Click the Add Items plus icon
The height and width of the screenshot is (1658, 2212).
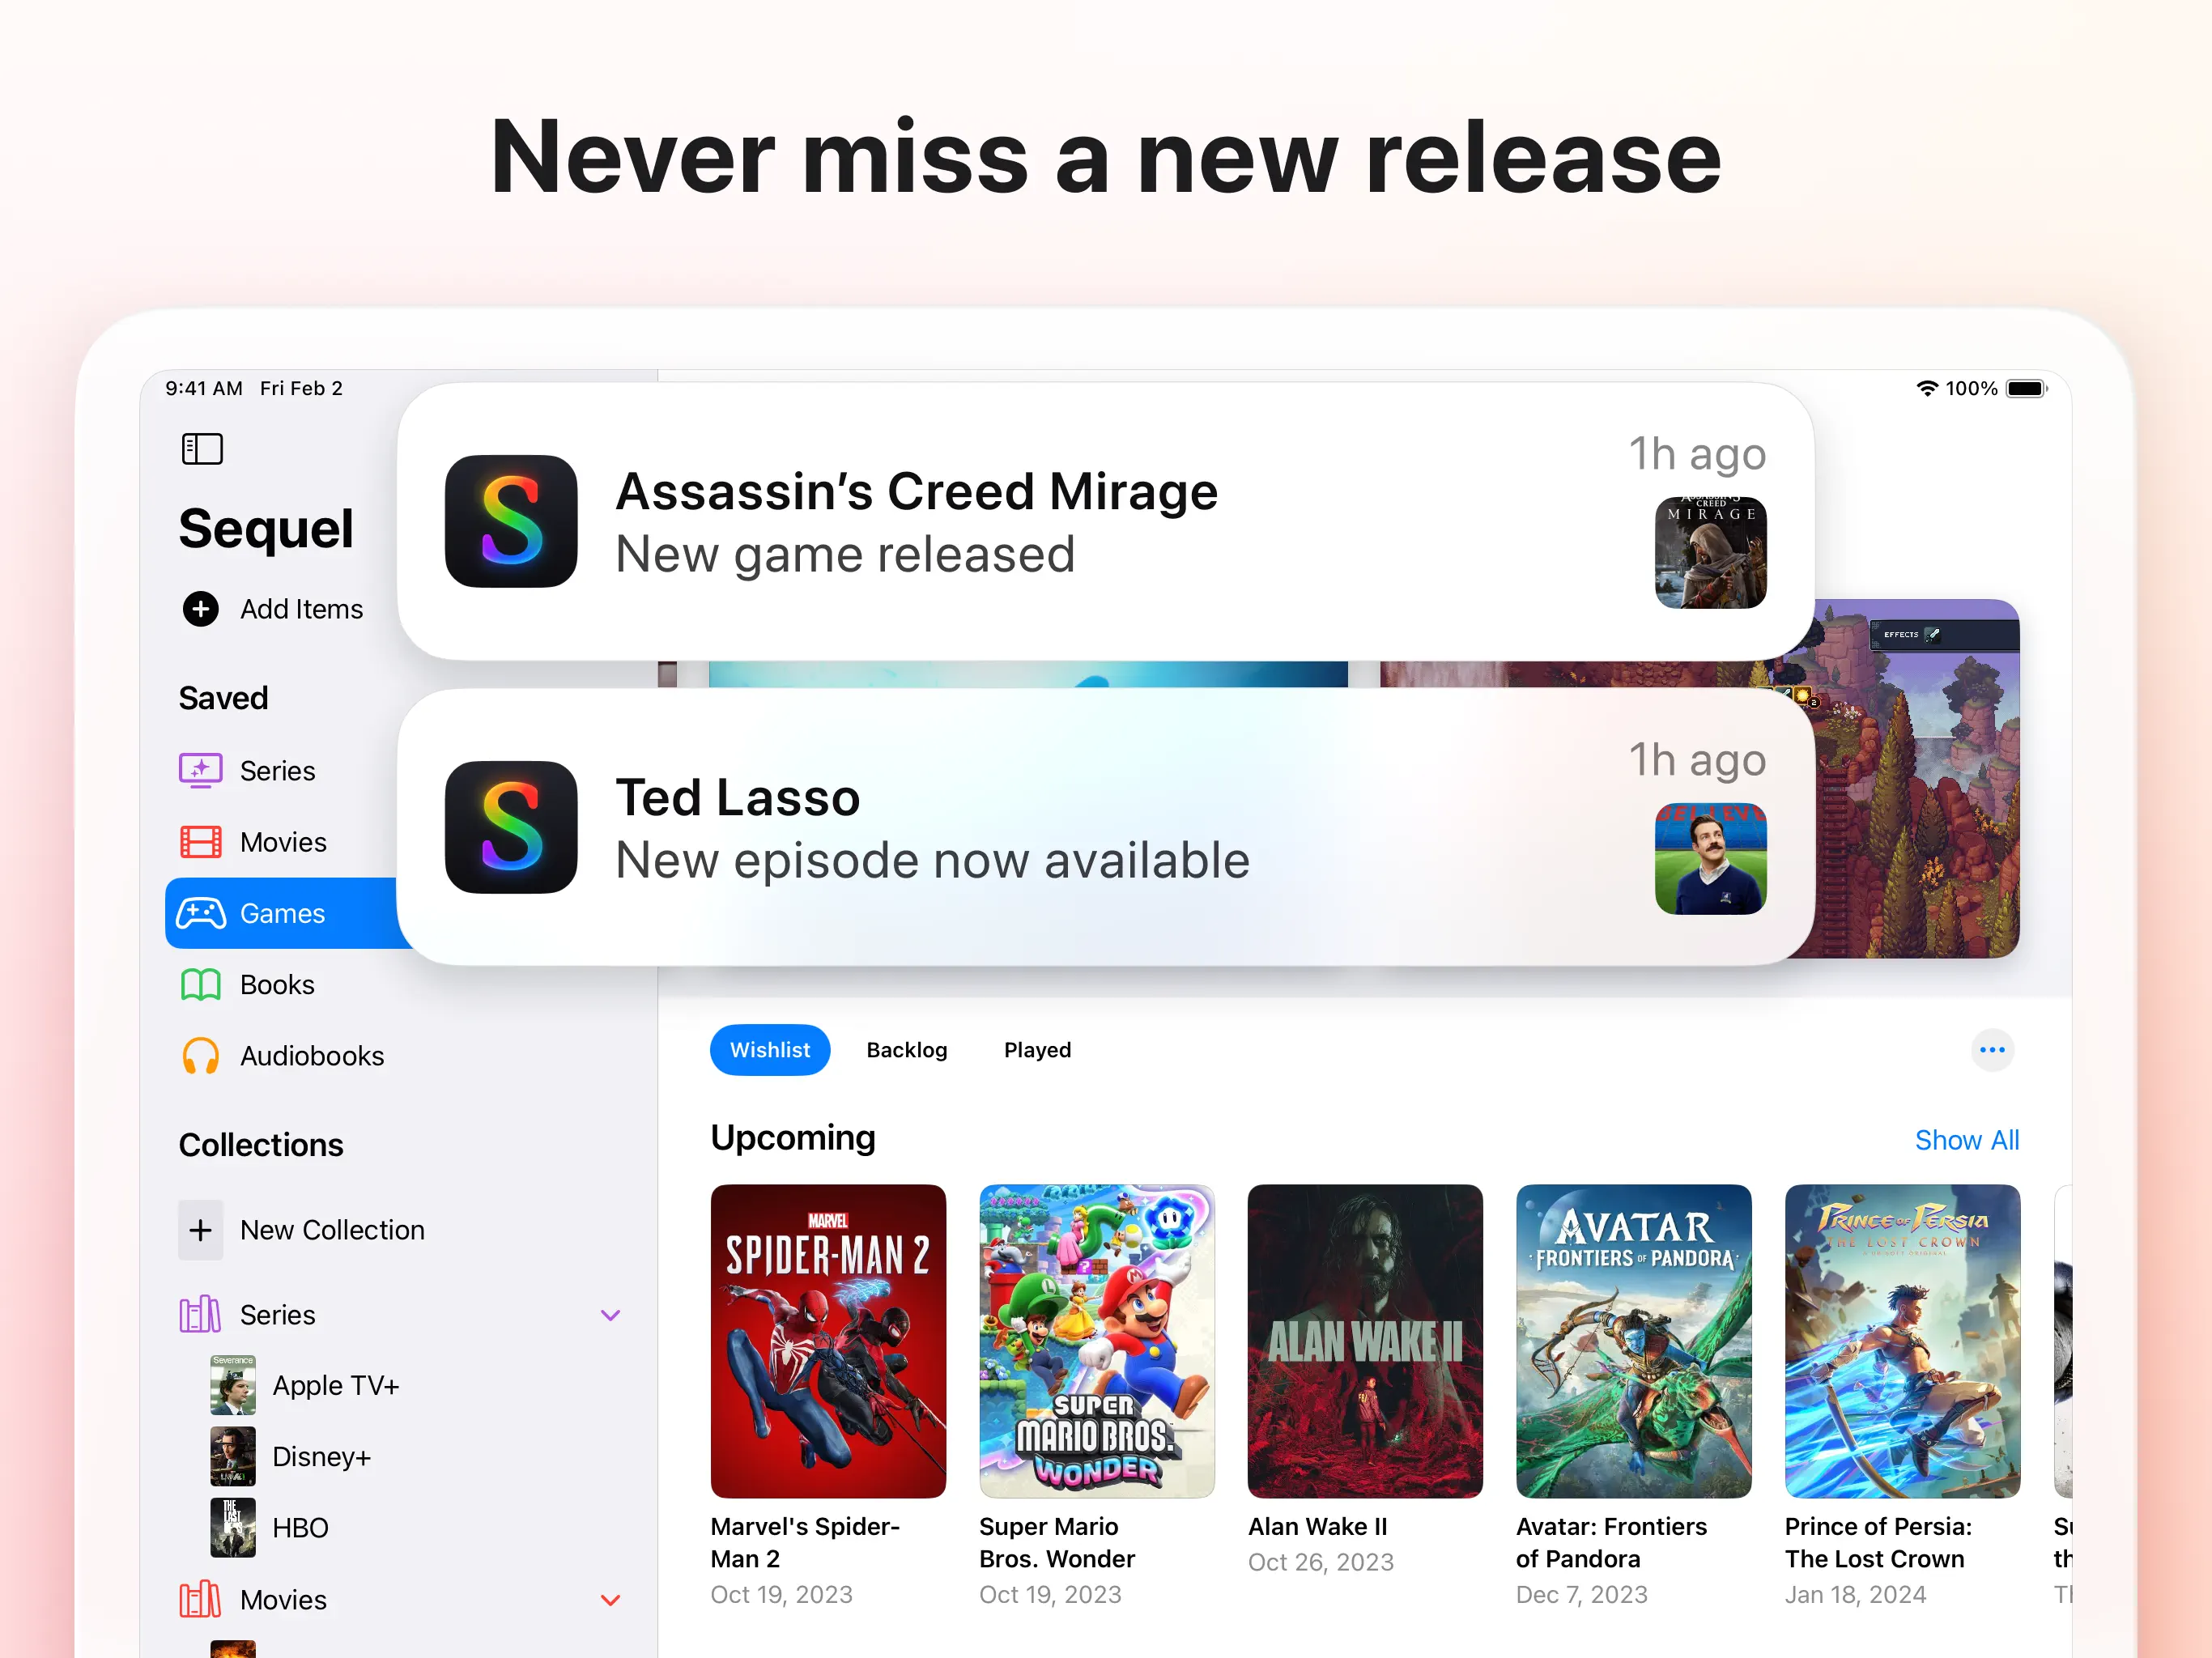click(x=200, y=609)
